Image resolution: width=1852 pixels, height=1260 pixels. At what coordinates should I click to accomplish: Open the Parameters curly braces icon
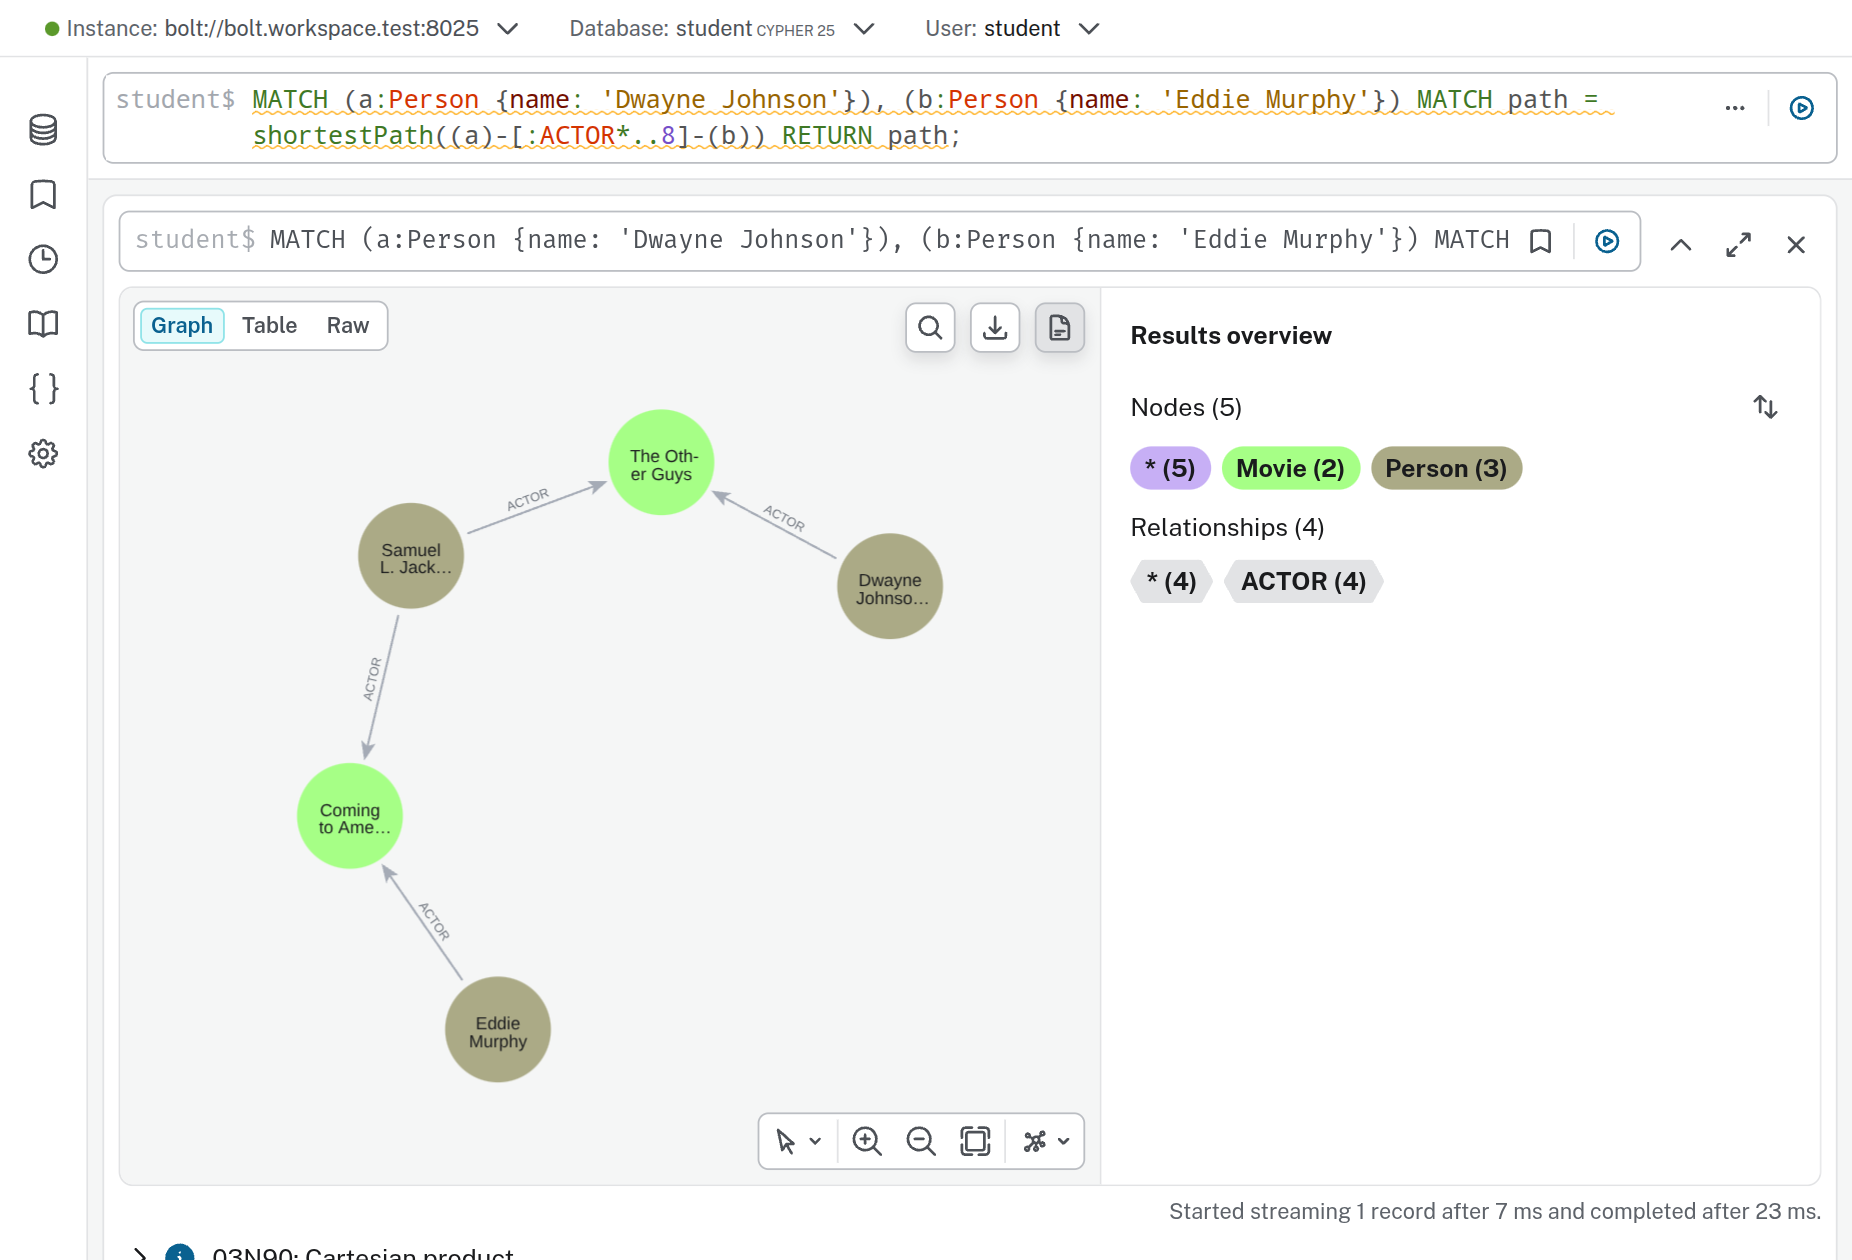[43, 388]
